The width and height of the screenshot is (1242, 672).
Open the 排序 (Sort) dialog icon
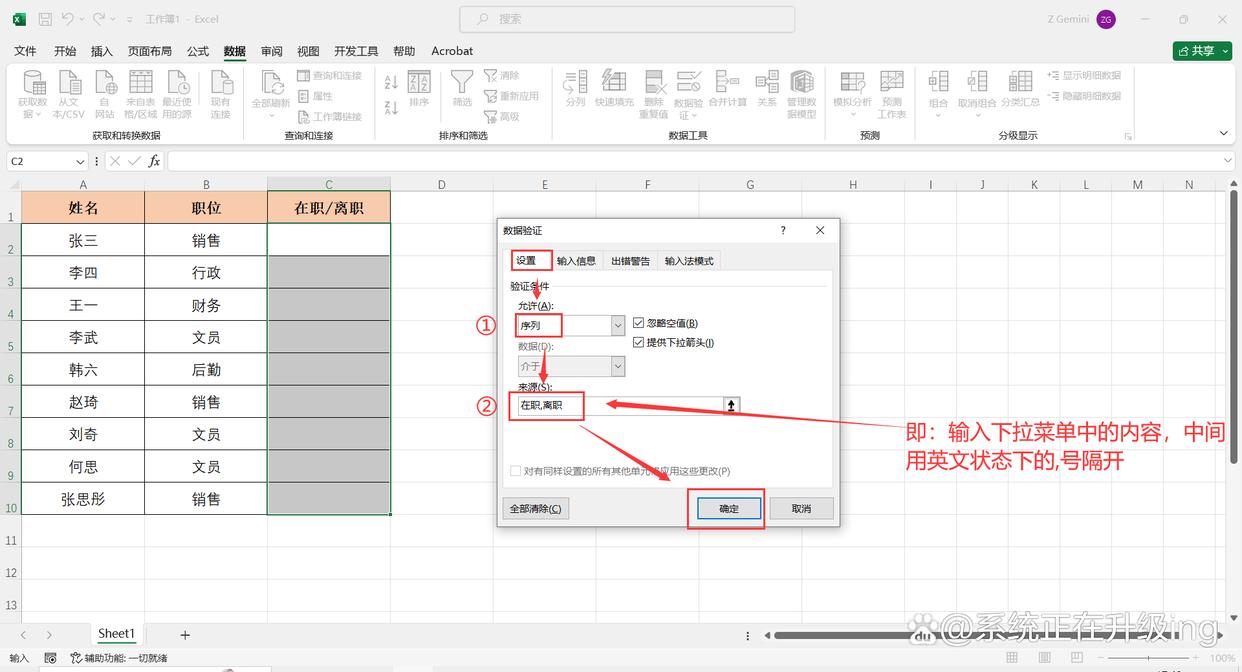pos(419,83)
